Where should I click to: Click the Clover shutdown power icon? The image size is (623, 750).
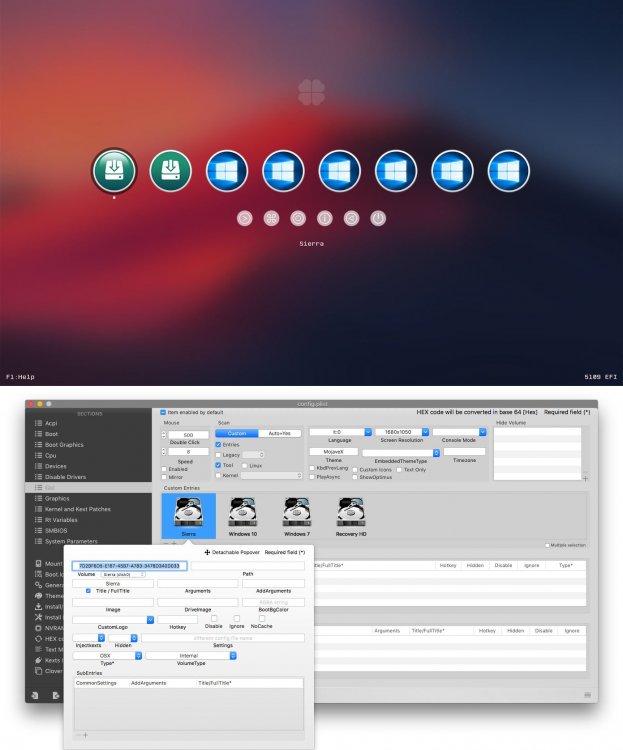(378, 219)
